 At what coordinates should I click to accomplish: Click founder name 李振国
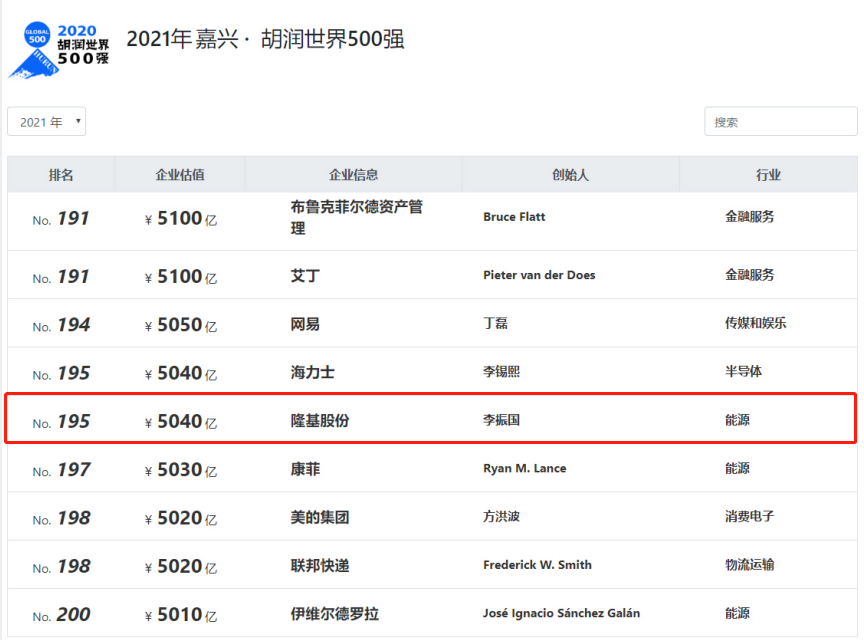pos(501,421)
